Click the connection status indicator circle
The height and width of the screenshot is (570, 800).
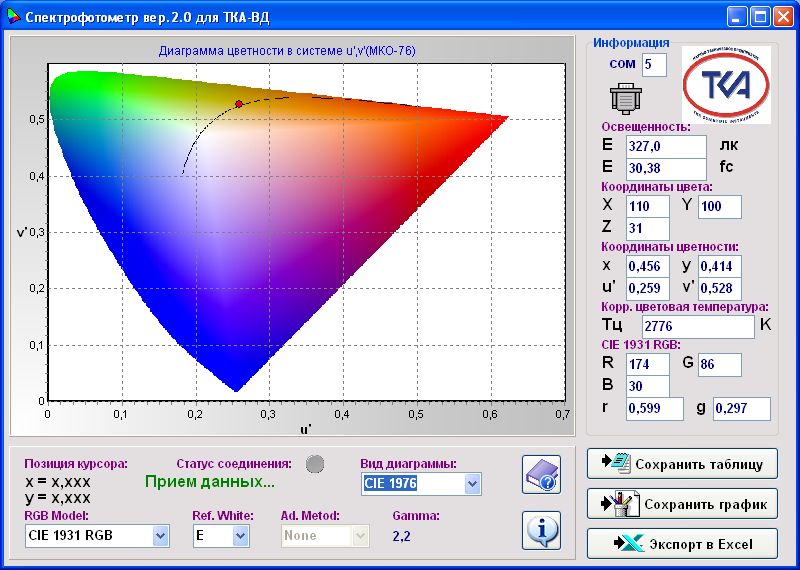(315, 463)
